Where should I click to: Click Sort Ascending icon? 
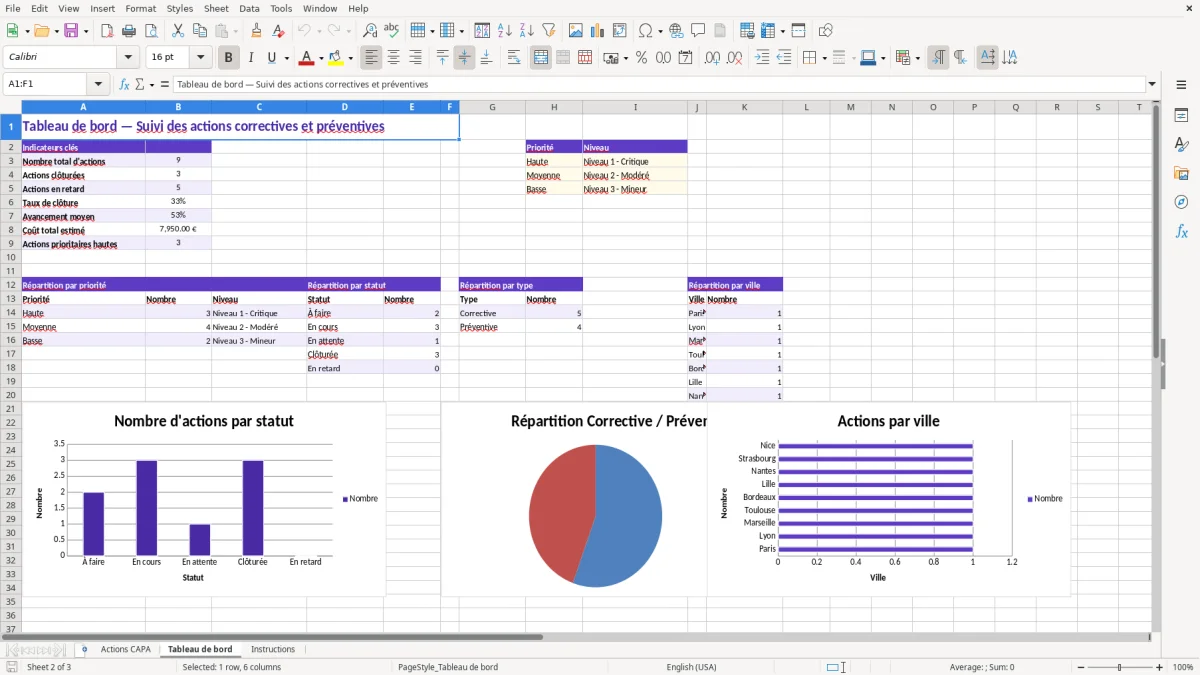(x=504, y=31)
